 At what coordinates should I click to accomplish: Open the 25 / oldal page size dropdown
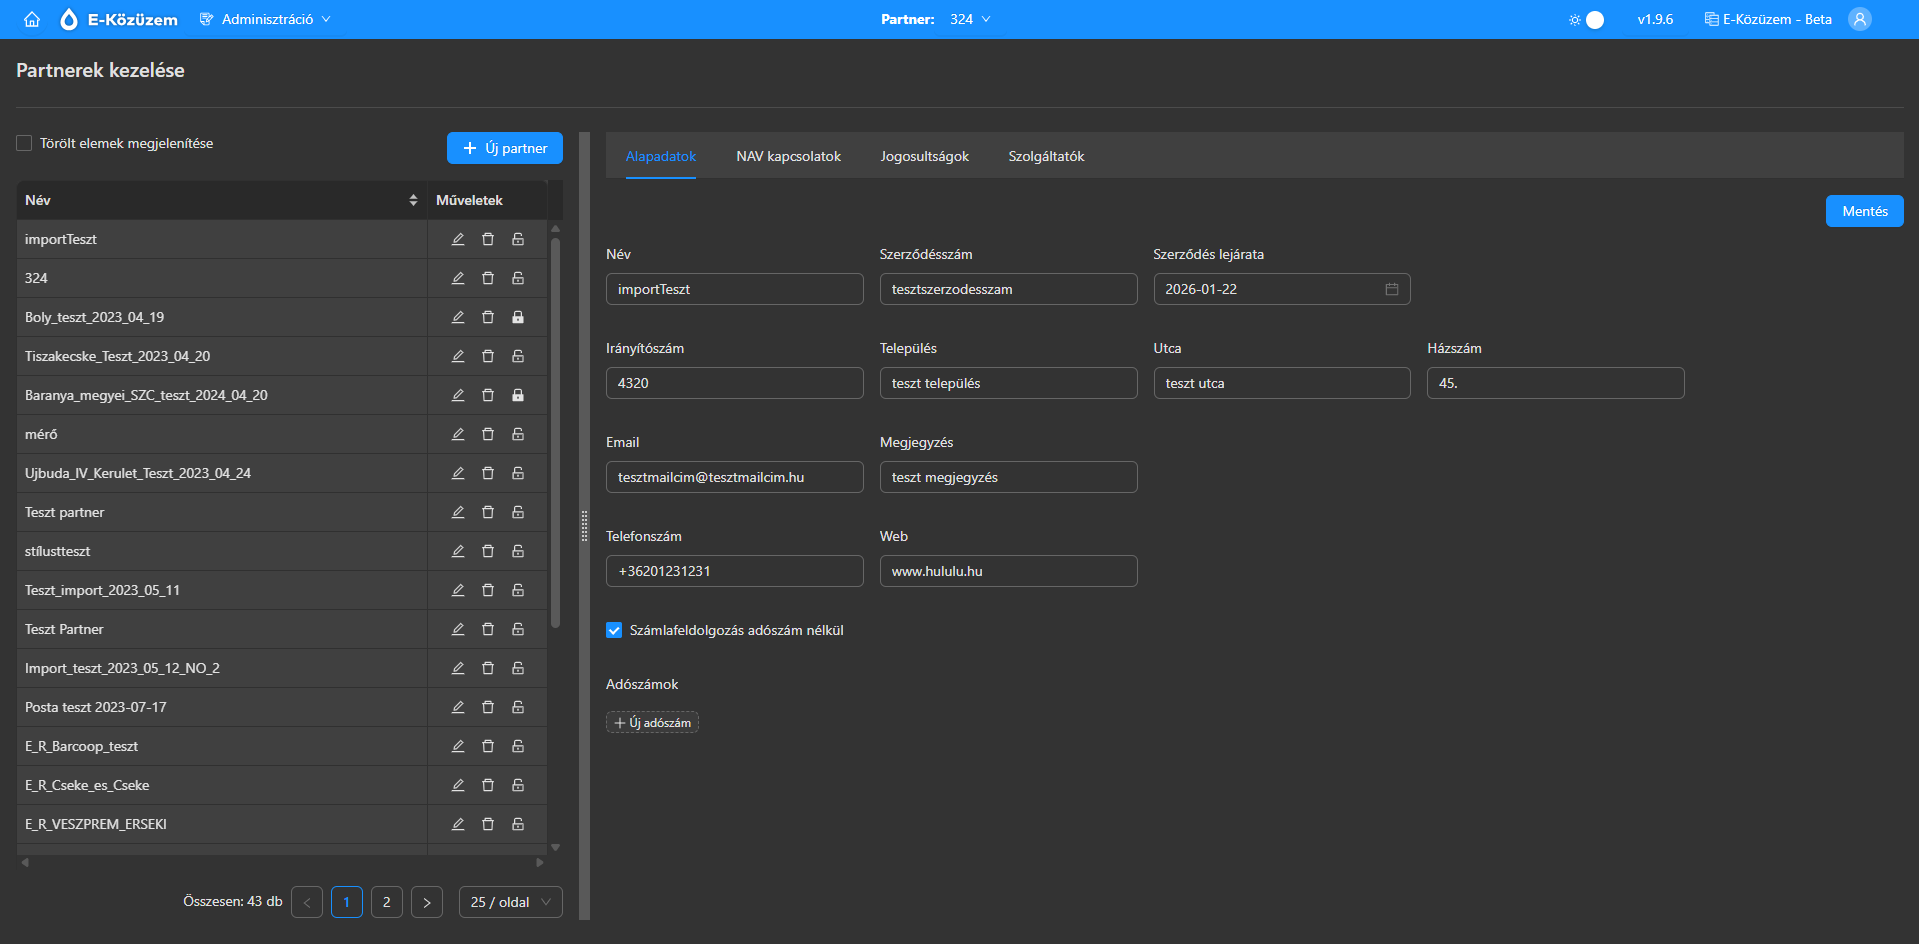510,902
